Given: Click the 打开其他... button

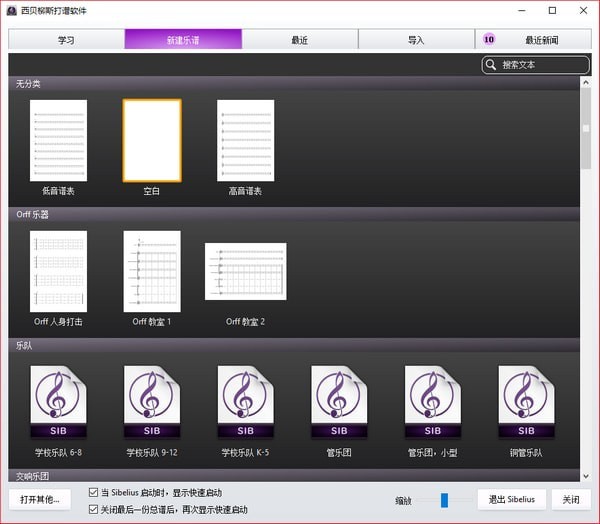Looking at the screenshot, I should point(39,499).
